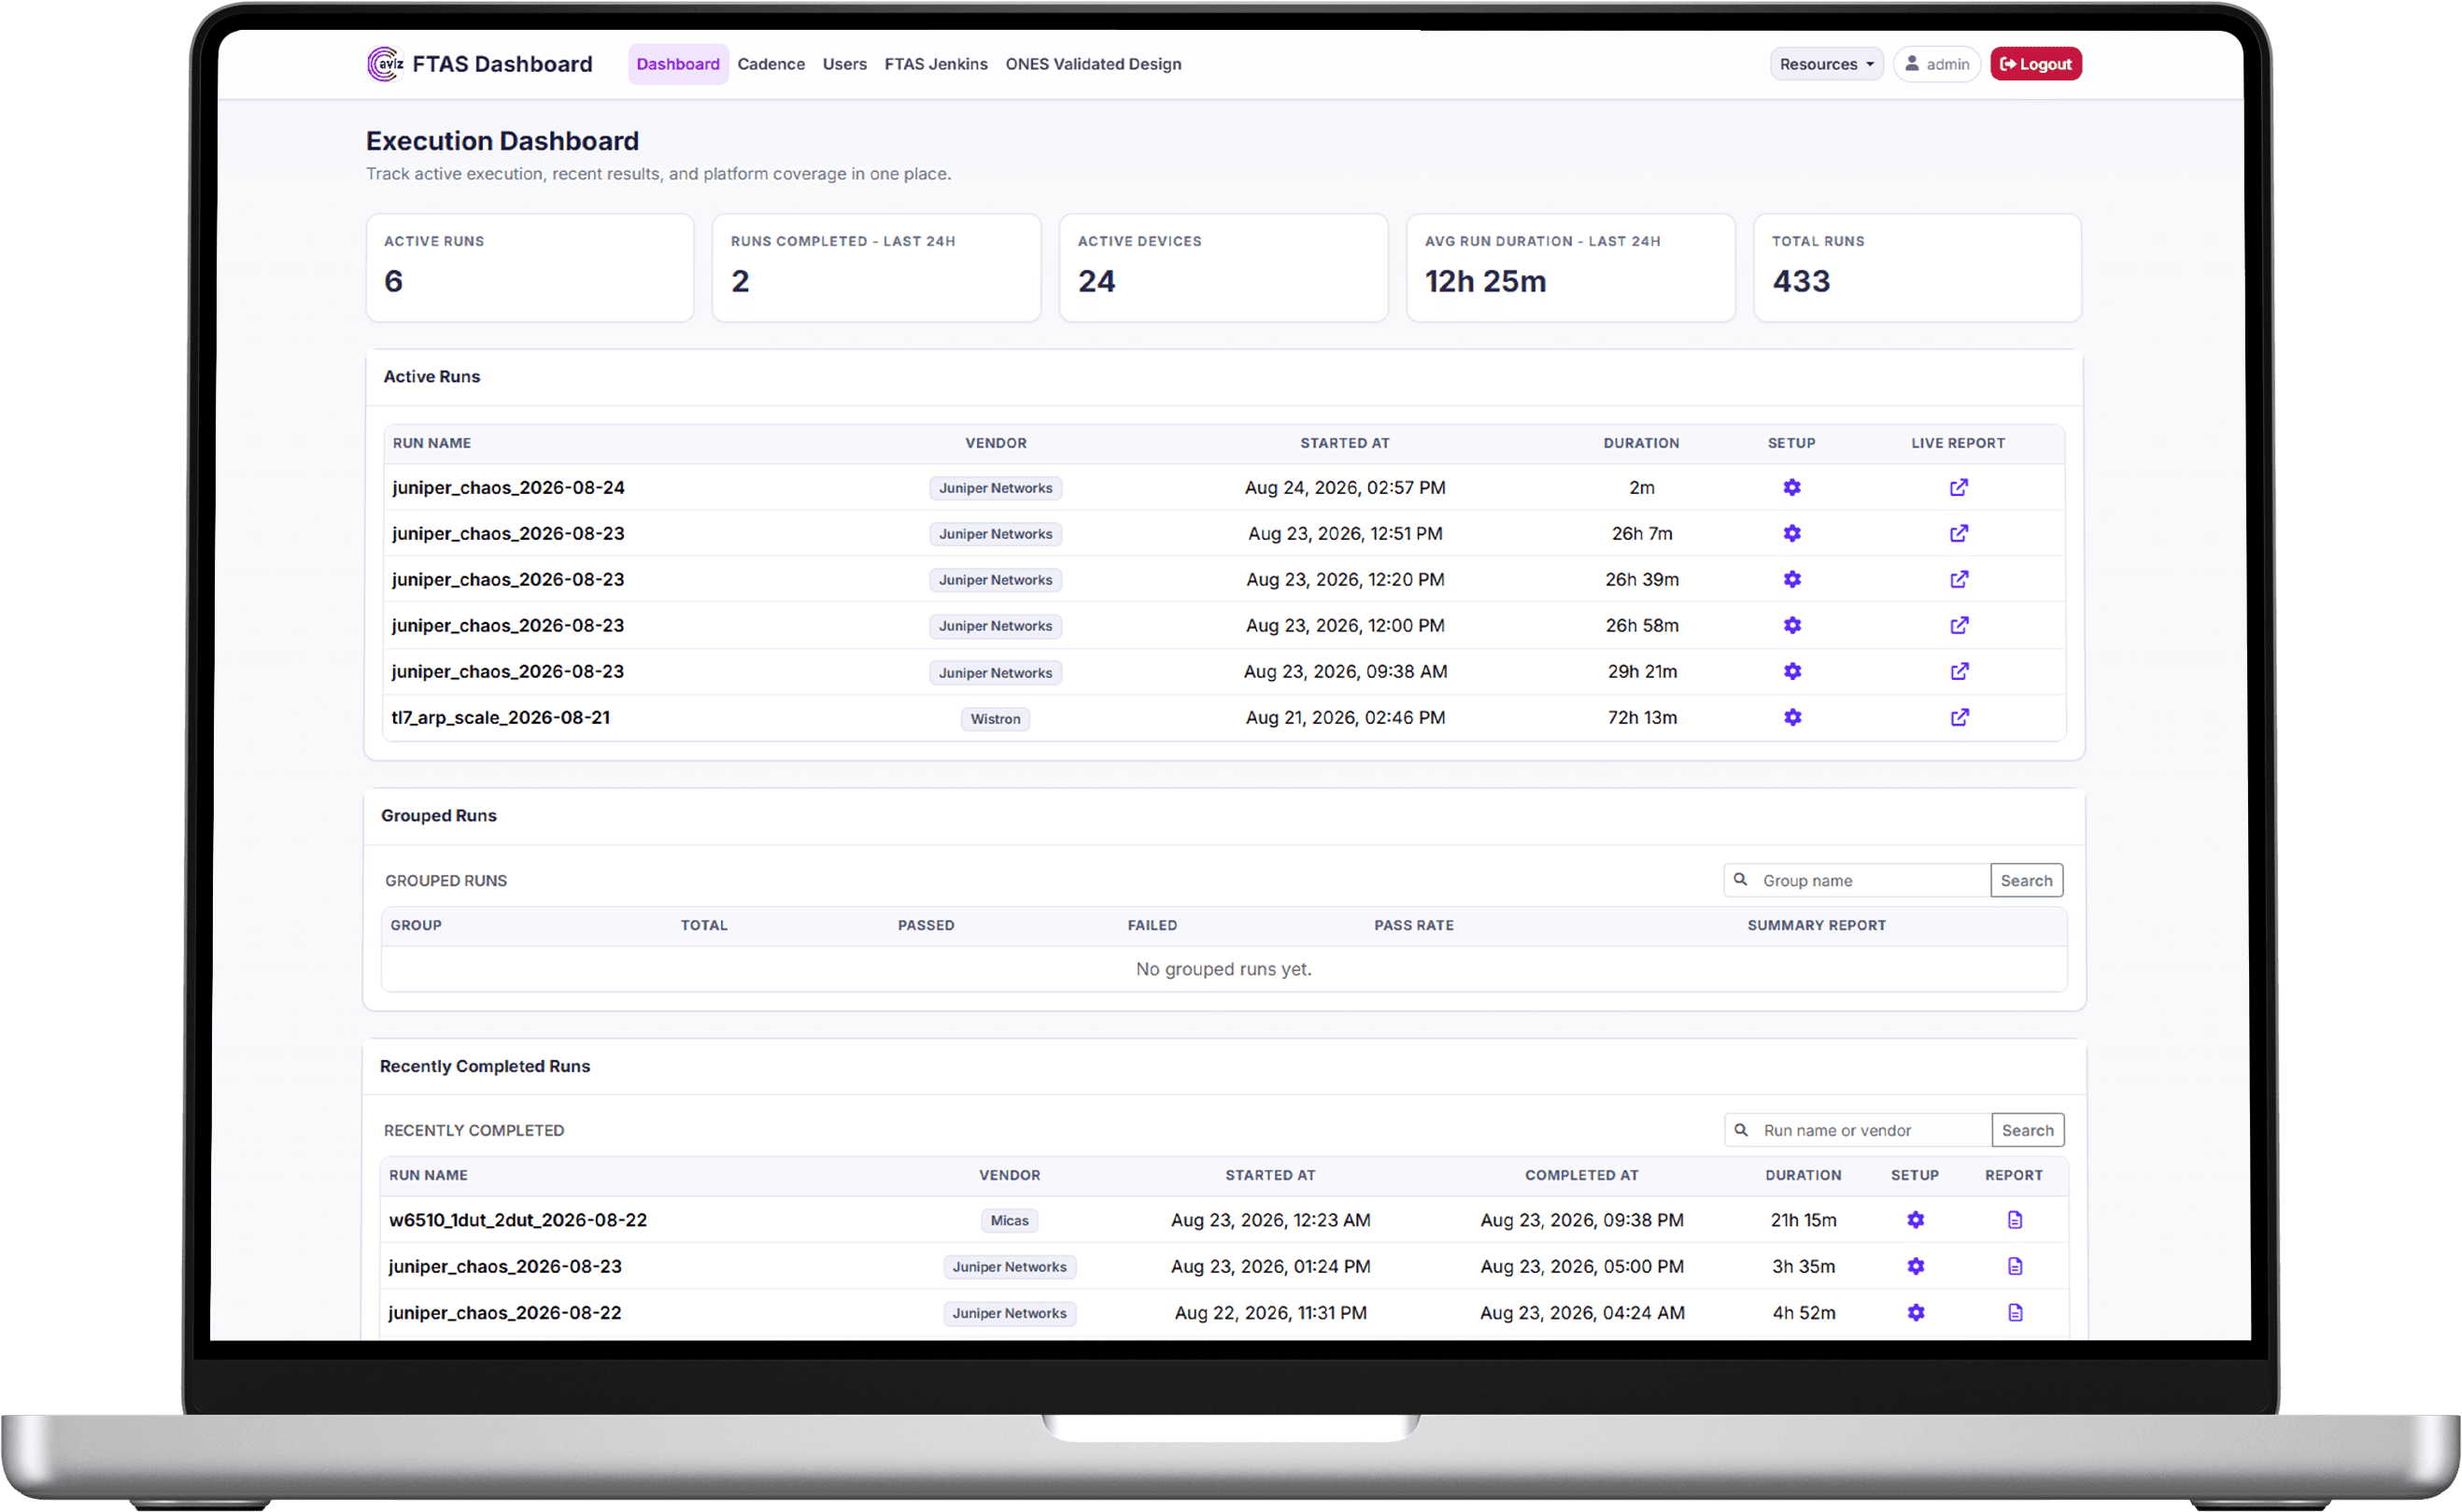2462x1512 pixels.
Task: Click the Total Runs stat card
Action: 1917,268
